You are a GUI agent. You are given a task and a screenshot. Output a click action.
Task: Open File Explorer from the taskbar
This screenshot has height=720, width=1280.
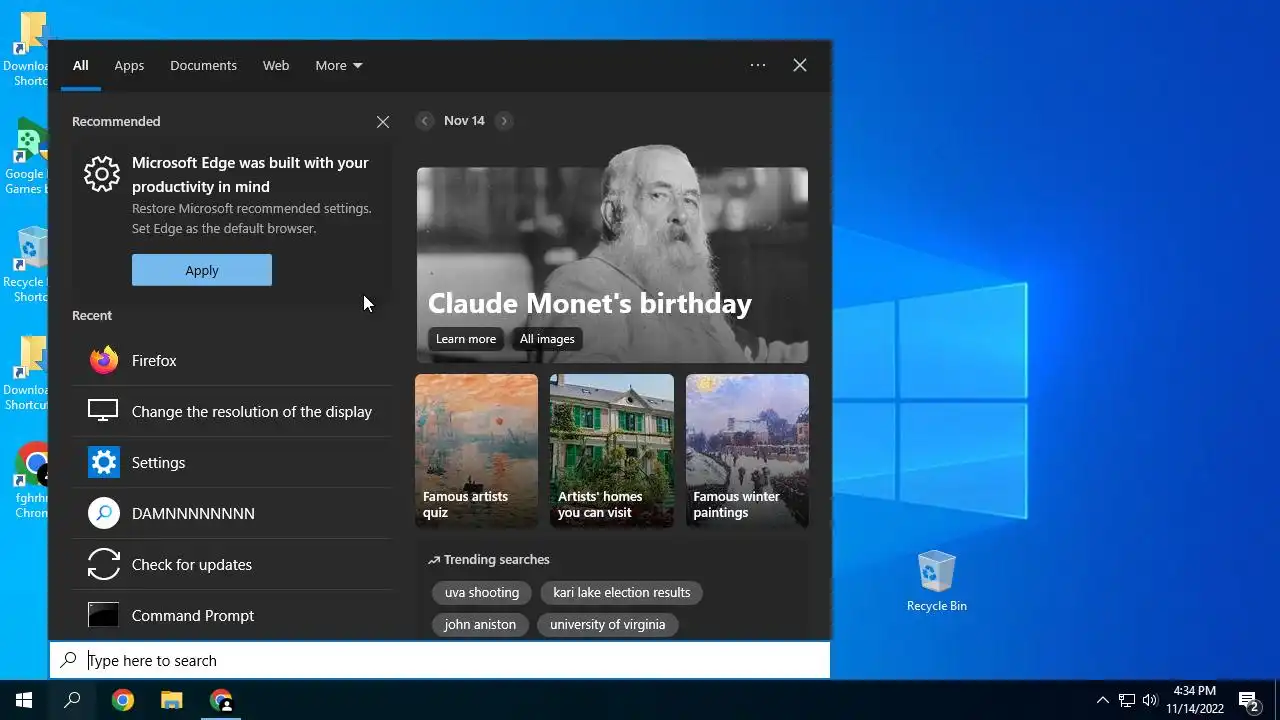coord(172,700)
